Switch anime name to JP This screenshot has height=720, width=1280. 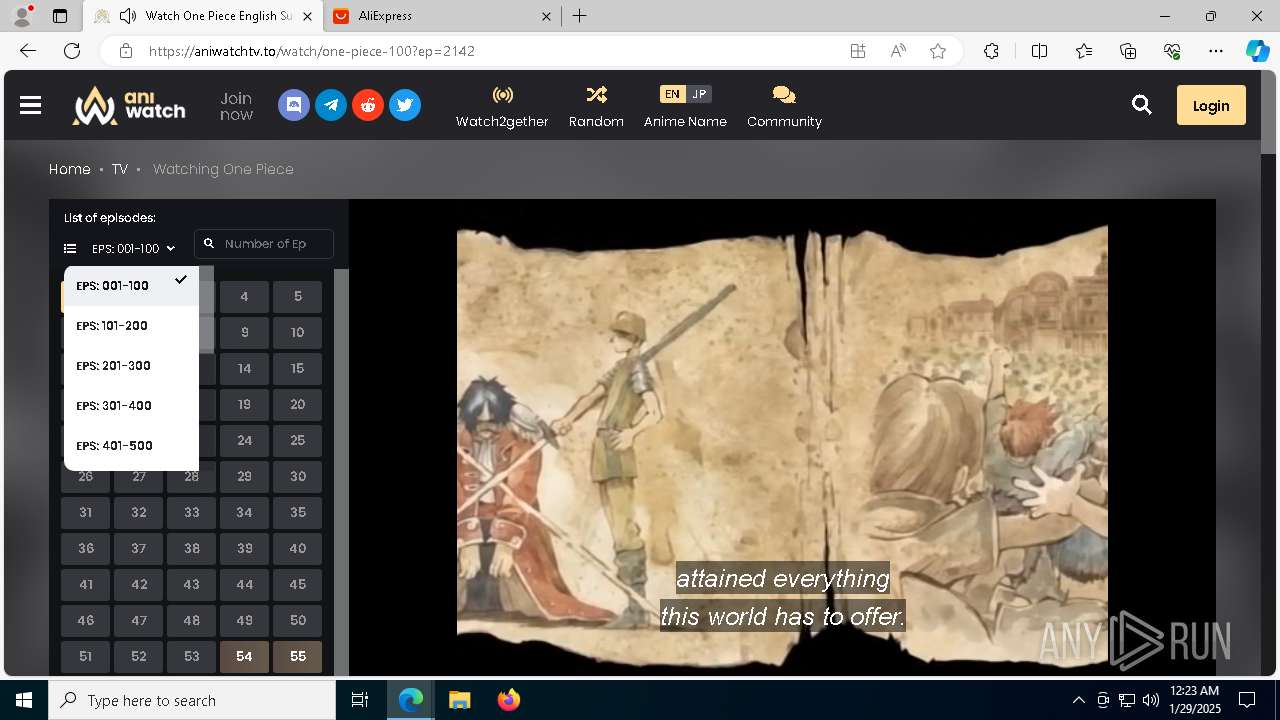699,94
